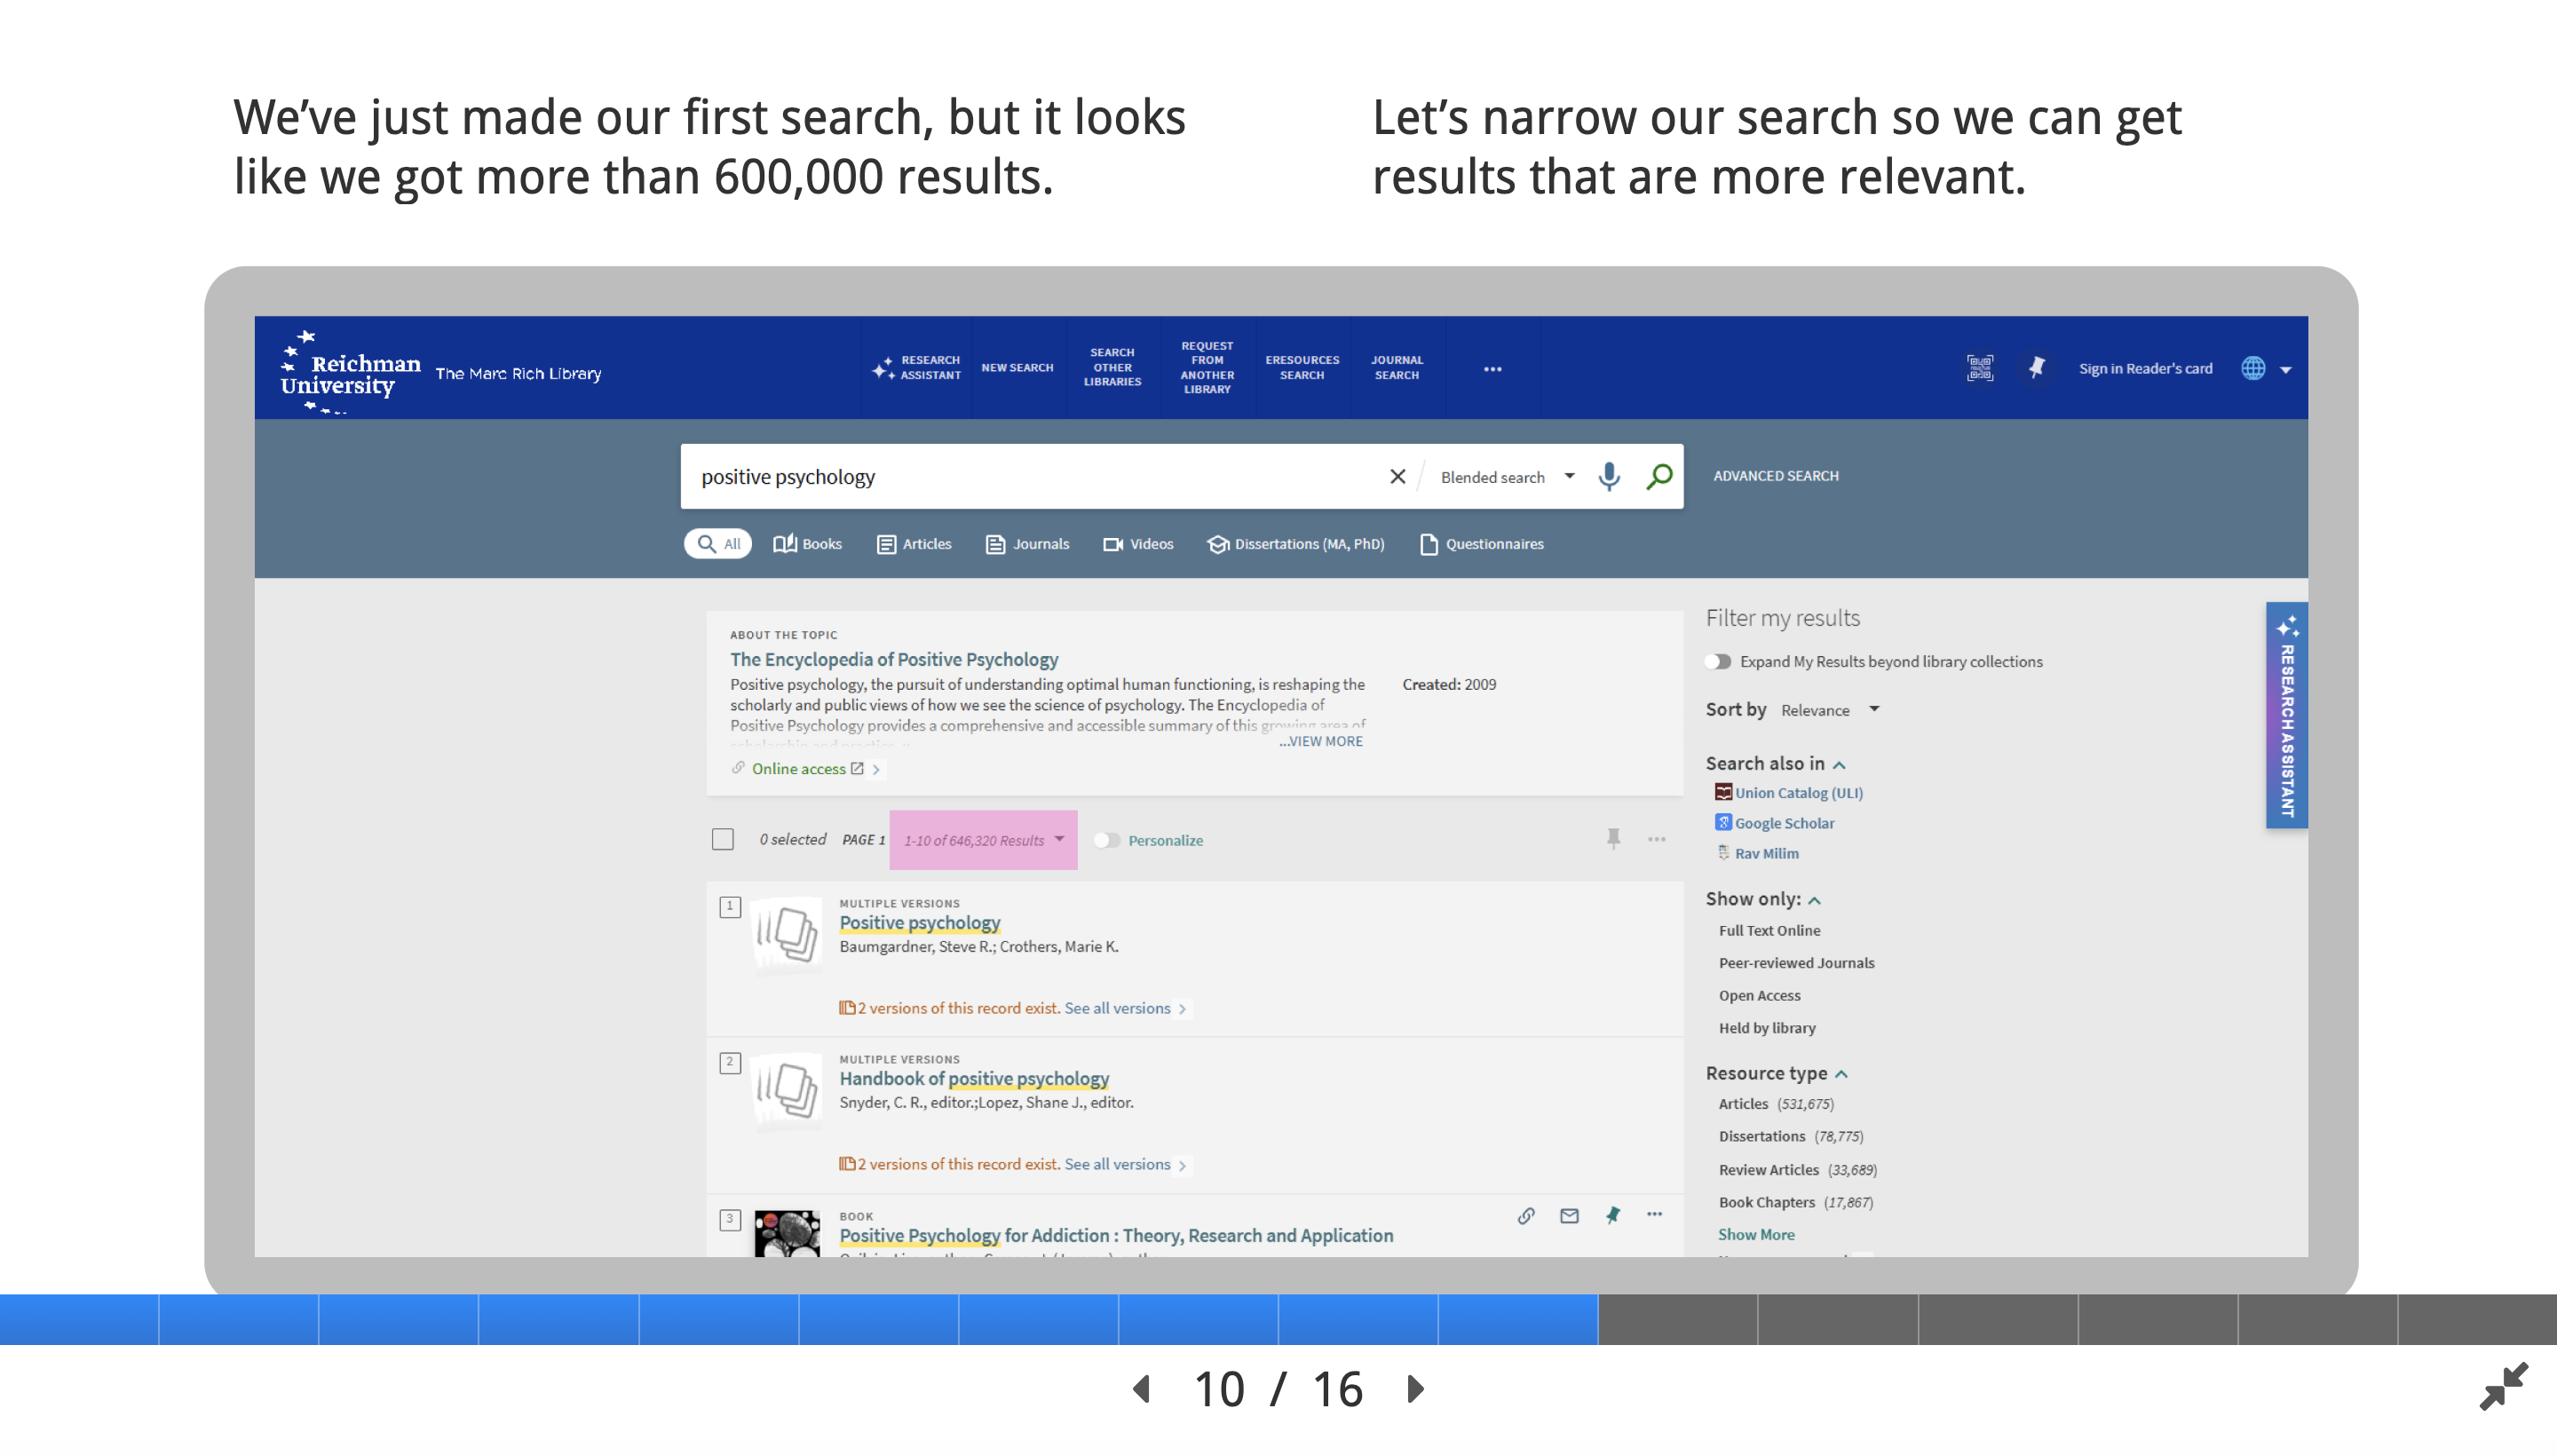Exit fullscreen with the collapse arrows icon
The image size is (2557, 1456).
click(x=2503, y=1386)
